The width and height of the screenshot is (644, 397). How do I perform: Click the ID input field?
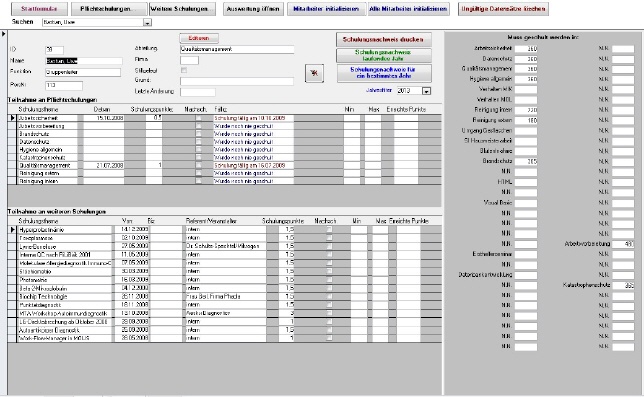click(x=54, y=50)
